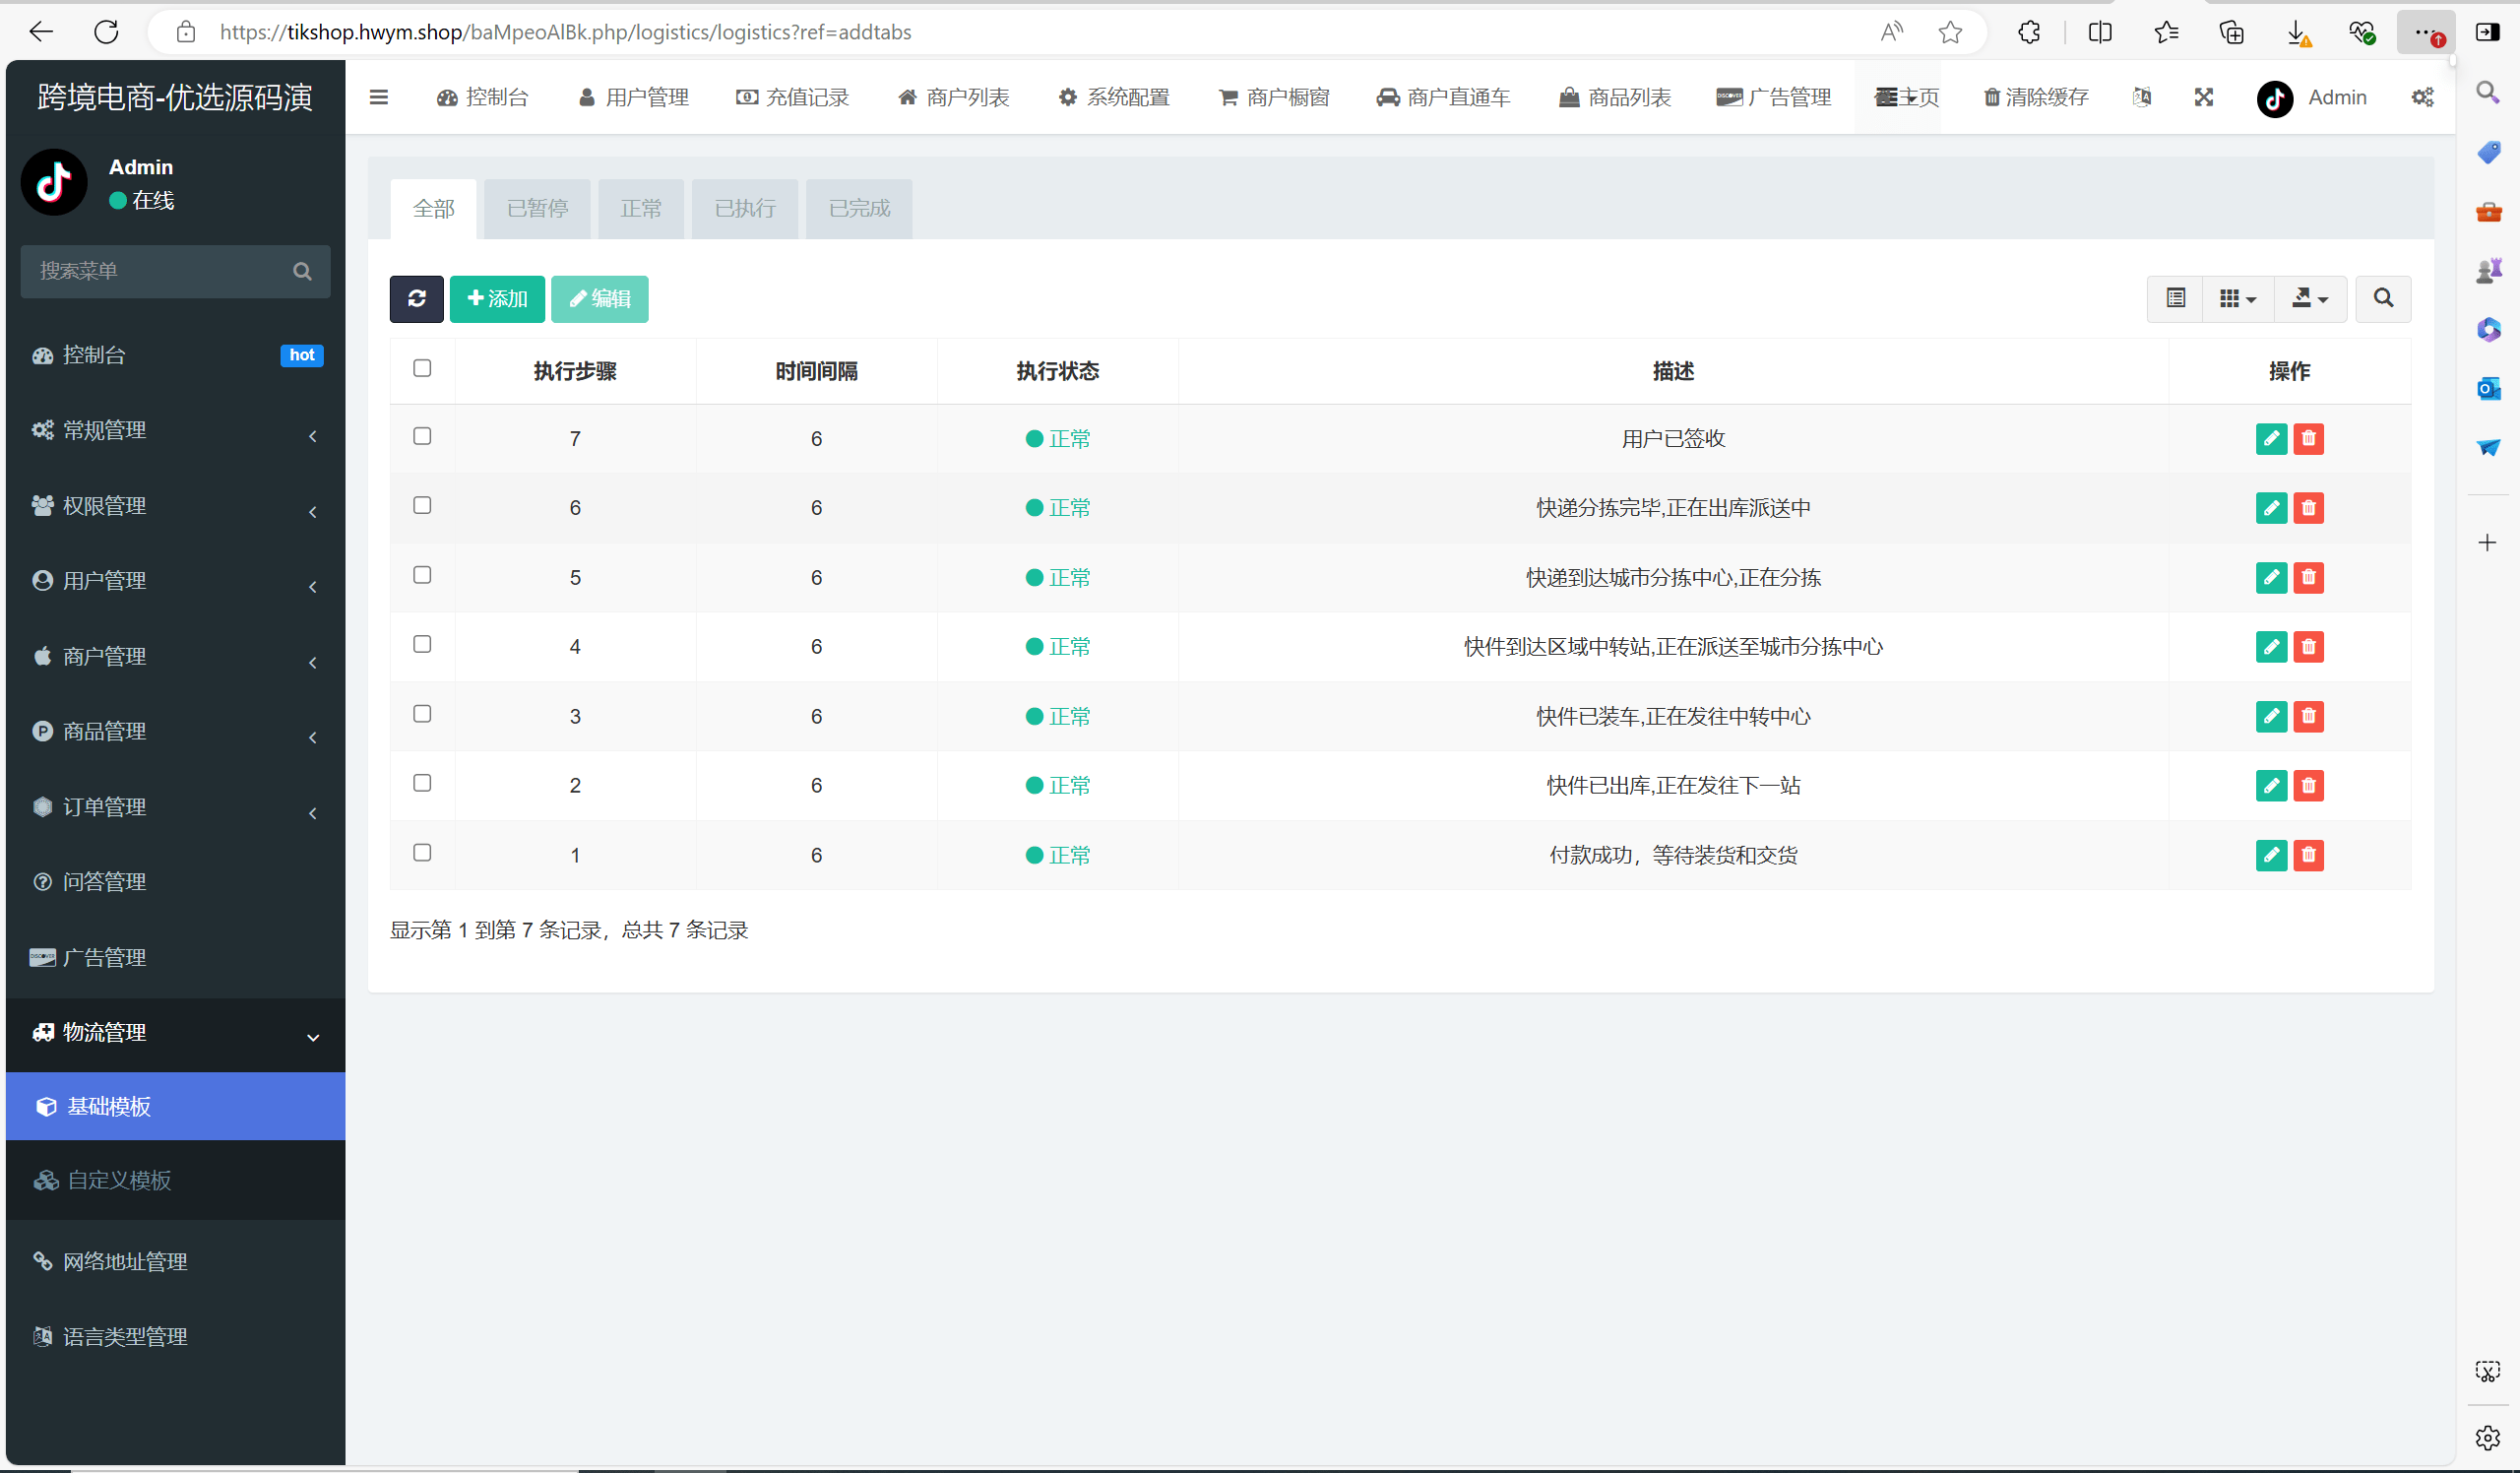Check the select-all header checkbox
The height and width of the screenshot is (1473, 2520).
click(422, 368)
